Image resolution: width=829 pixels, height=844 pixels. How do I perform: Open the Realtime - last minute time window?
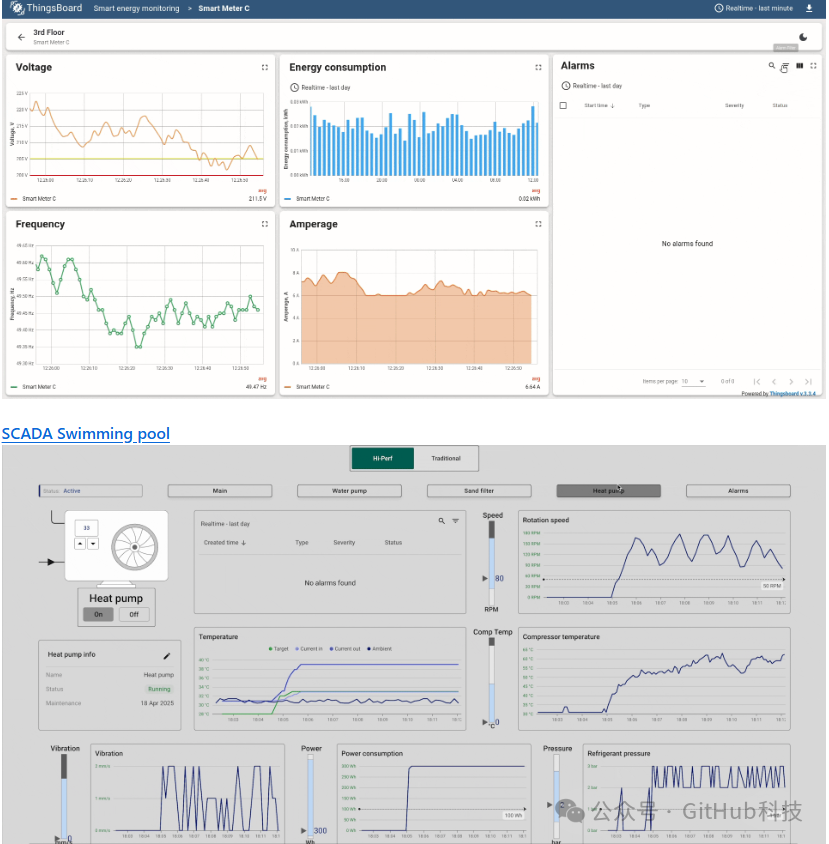click(754, 8)
